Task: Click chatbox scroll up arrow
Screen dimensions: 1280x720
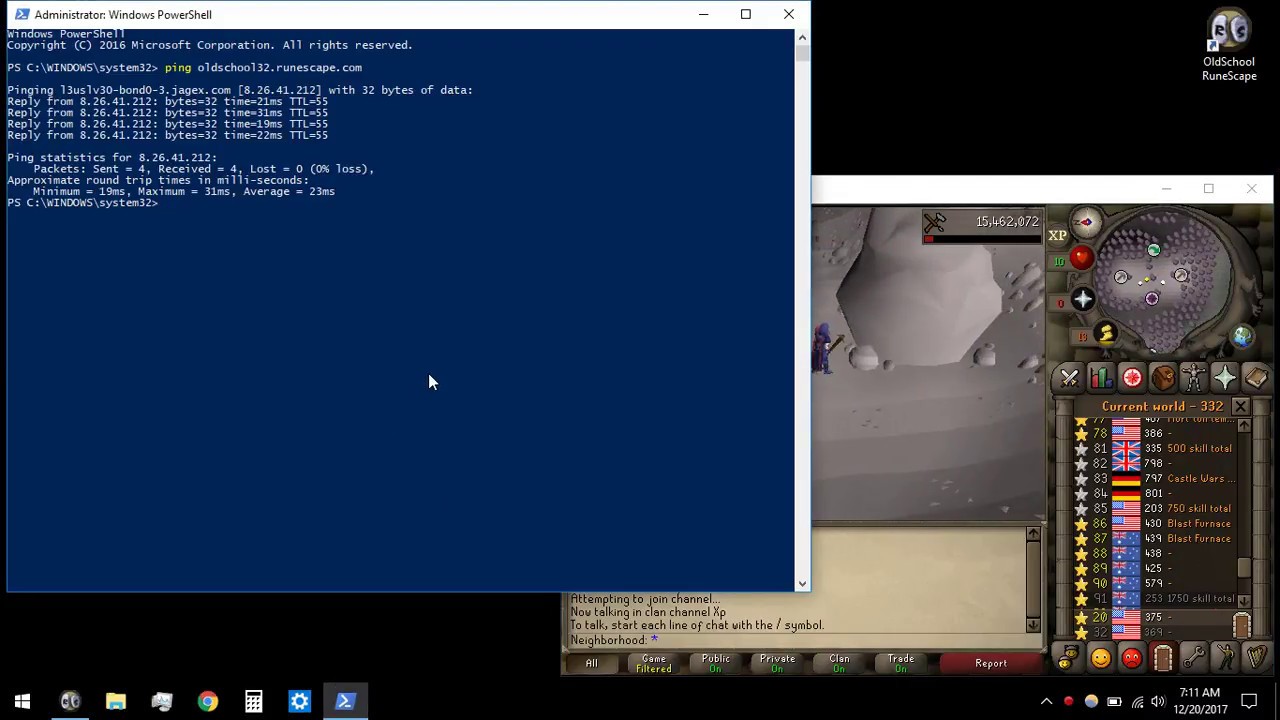Action: pyautogui.click(x=1033, y=534)
